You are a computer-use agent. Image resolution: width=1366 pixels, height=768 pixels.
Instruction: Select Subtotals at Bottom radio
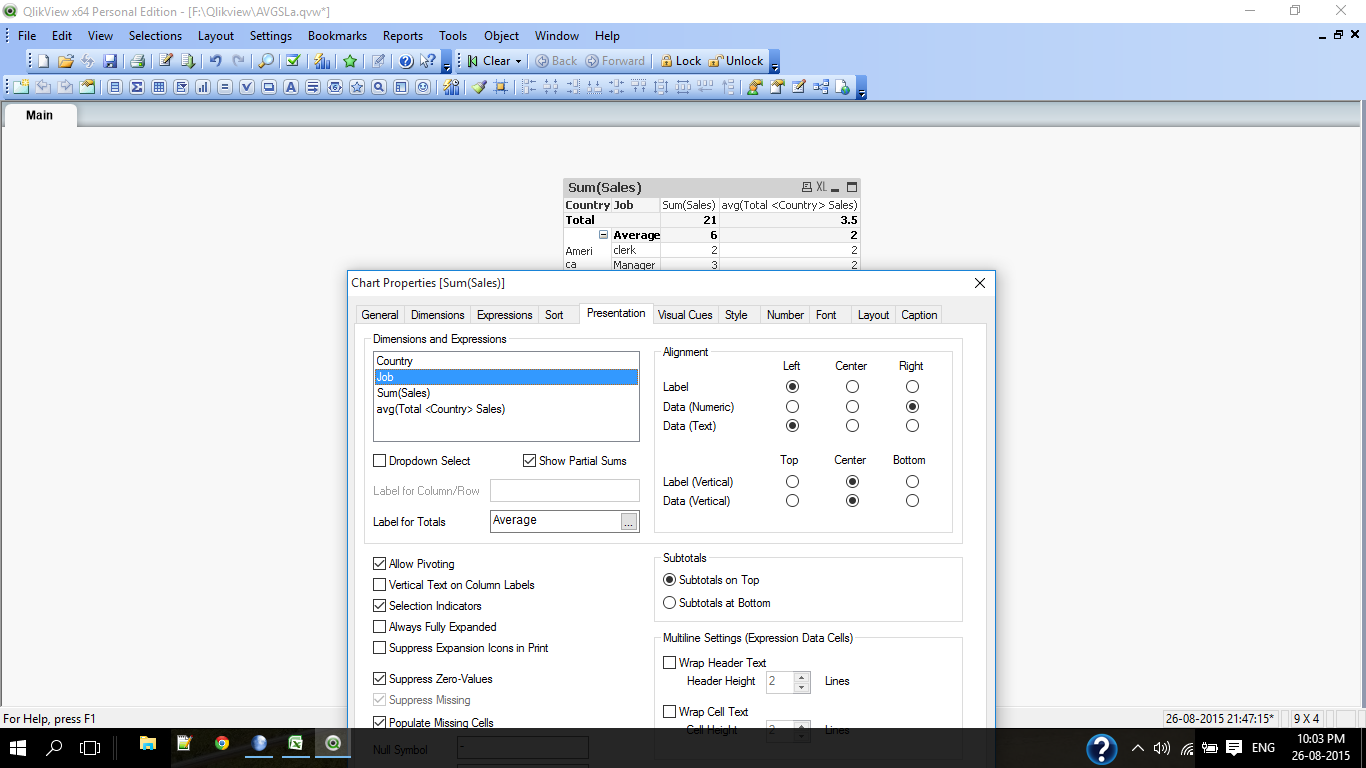pos(670,603)
